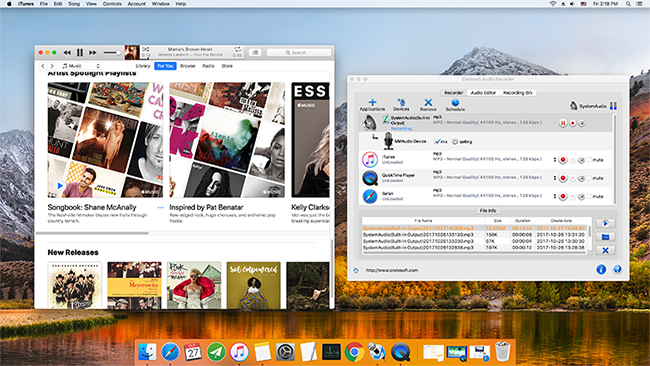
Task: Open the Browse tab in iTunes
Action: coord(187,66)
